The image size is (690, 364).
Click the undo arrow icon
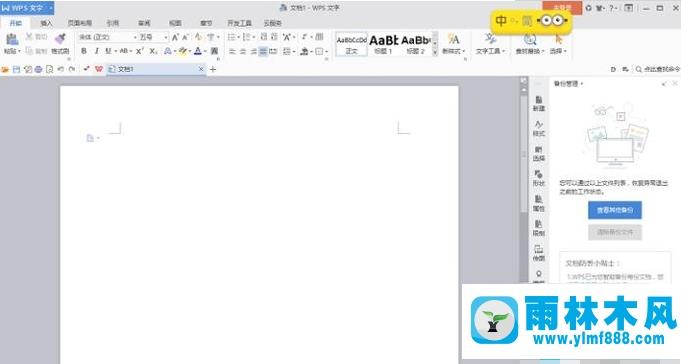[61, 69]
